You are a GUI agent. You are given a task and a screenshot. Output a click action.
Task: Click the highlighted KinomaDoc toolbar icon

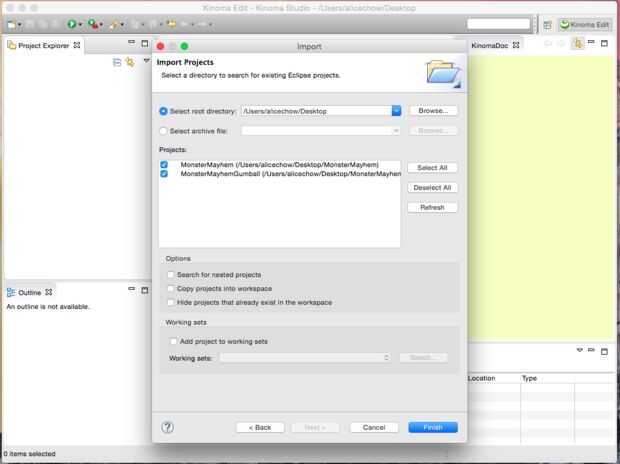click(x=578, y=44)
